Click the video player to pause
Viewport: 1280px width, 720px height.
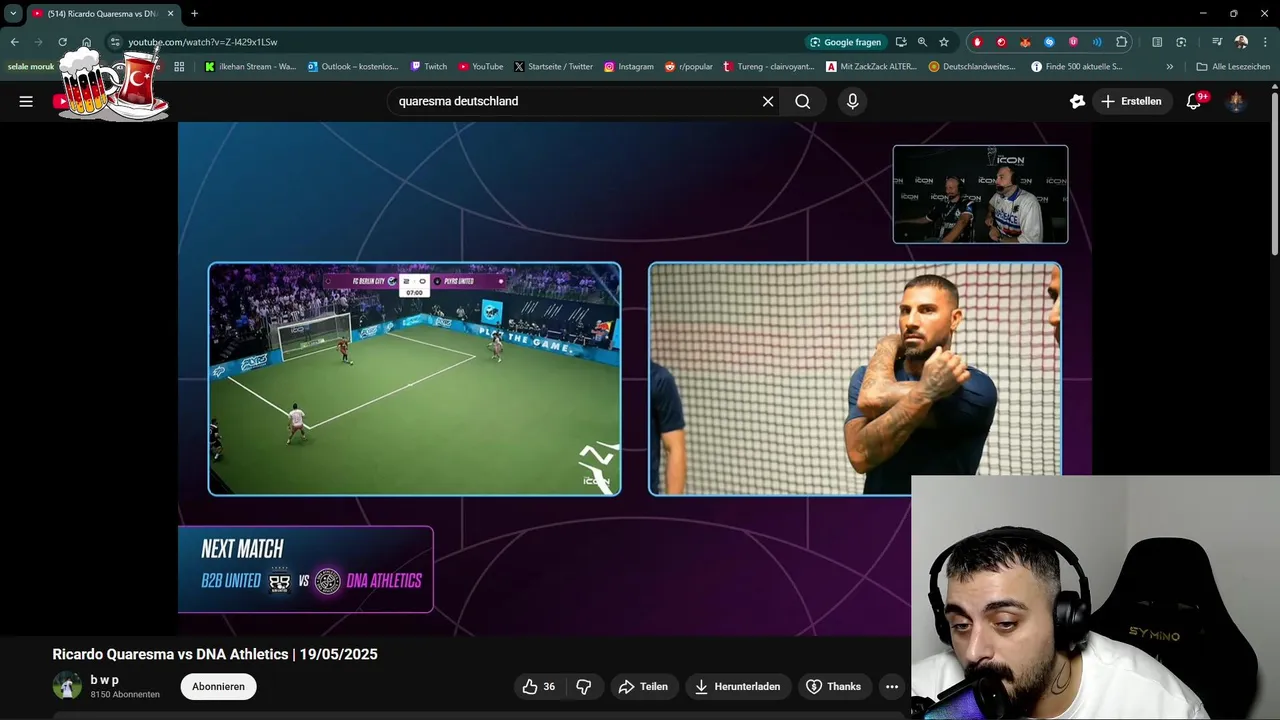(635, 378)
